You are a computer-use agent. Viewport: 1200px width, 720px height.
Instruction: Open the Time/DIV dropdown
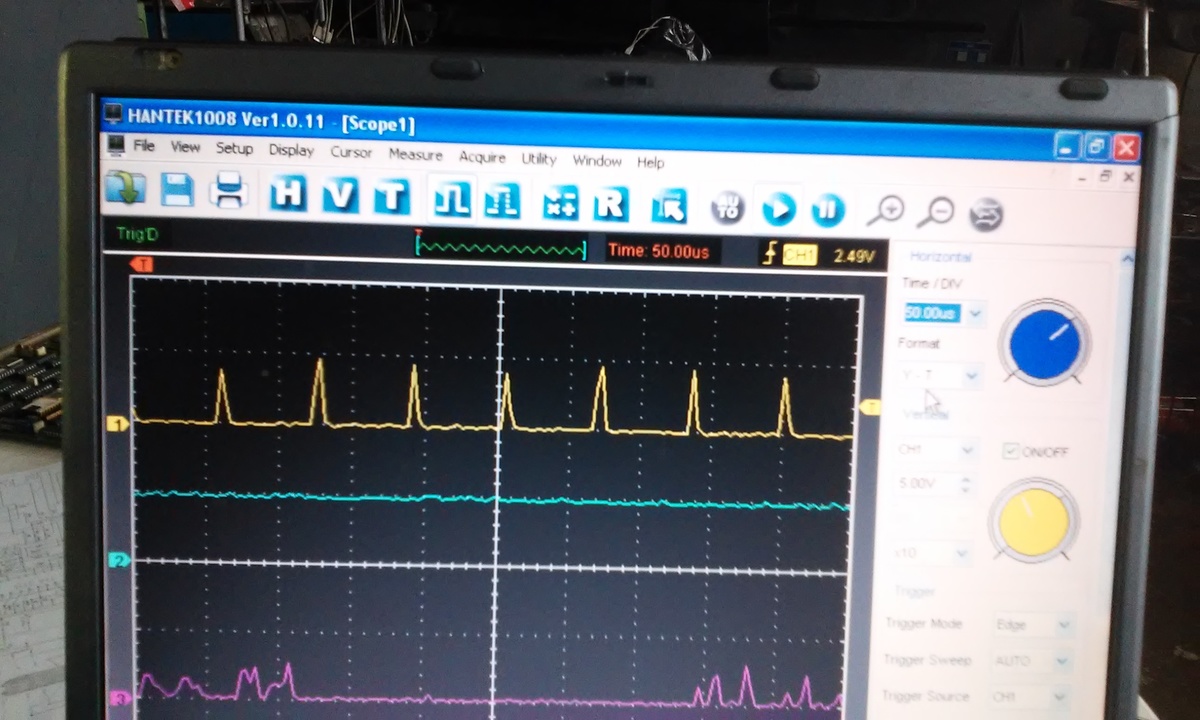975,314
